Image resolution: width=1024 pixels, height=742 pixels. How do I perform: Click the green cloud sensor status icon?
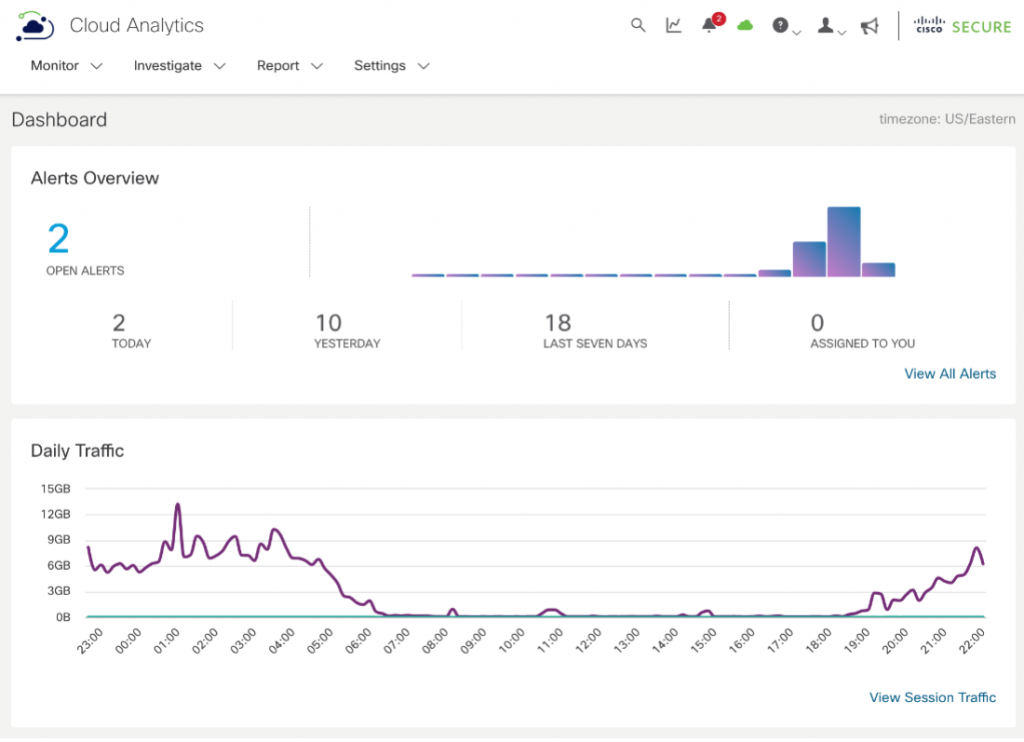click(x=745, y=26)
